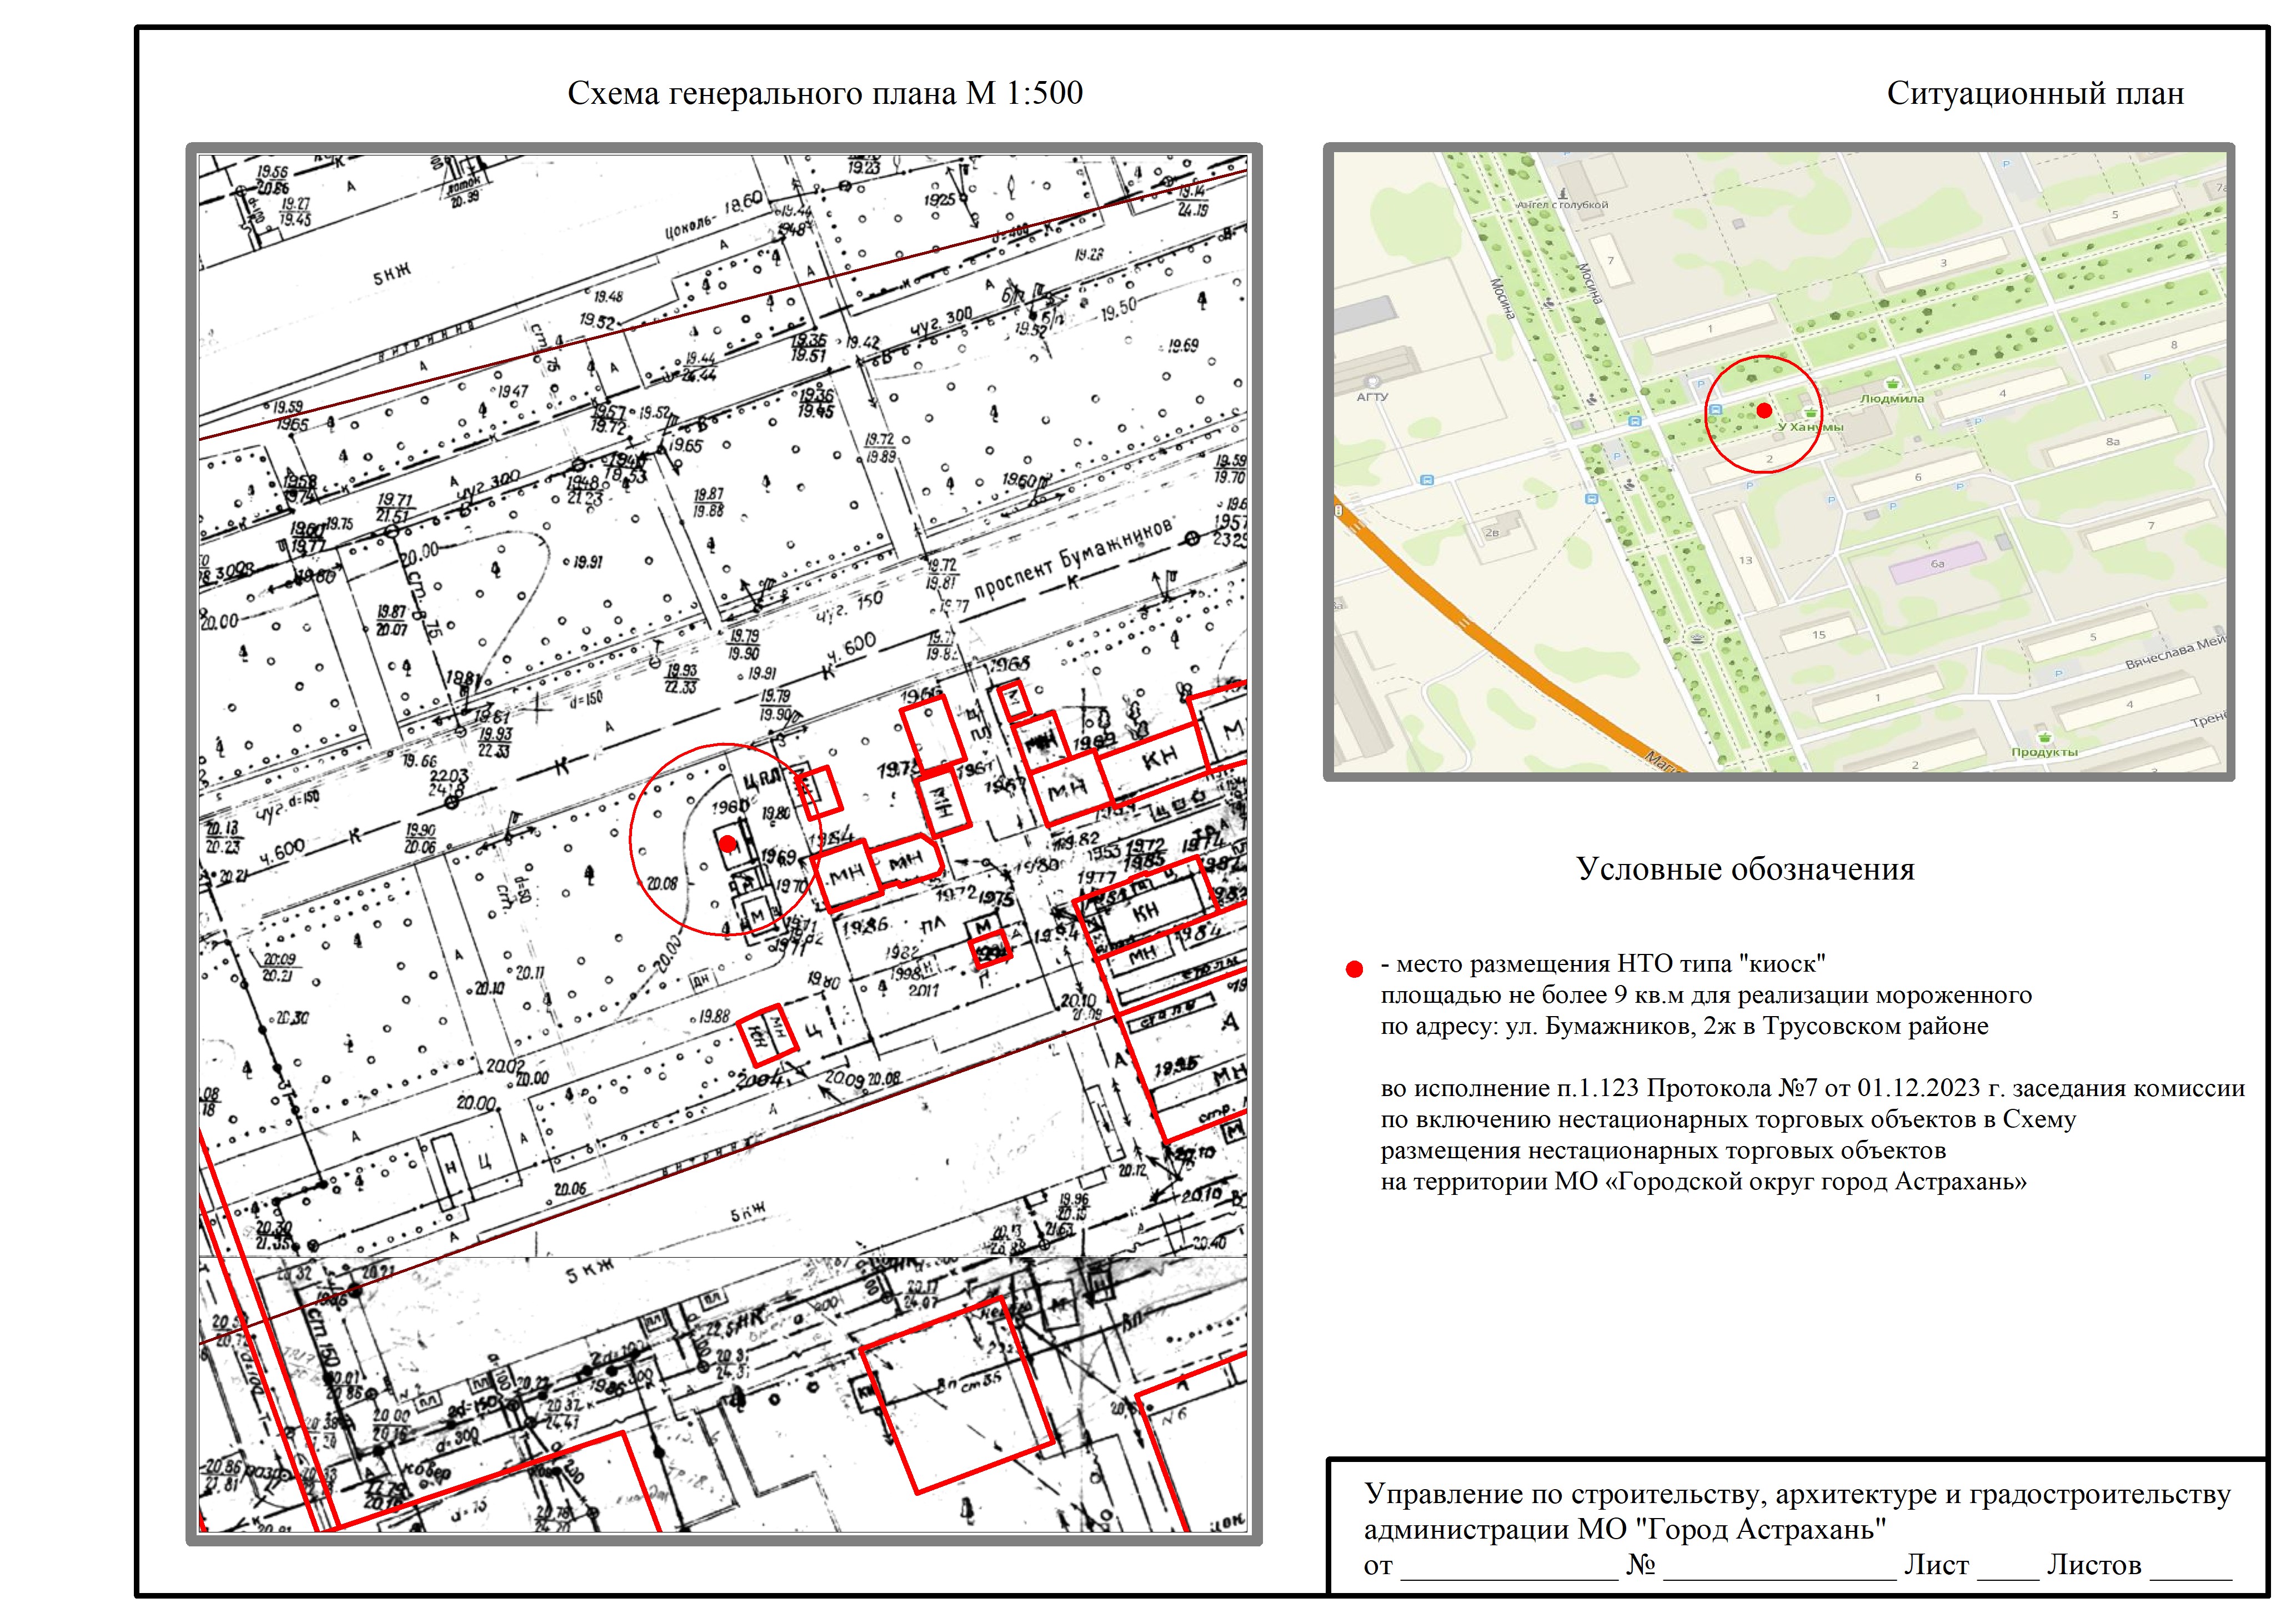
Task: Click the Ситуационный план heading
Action: (x=2035, y=93)
